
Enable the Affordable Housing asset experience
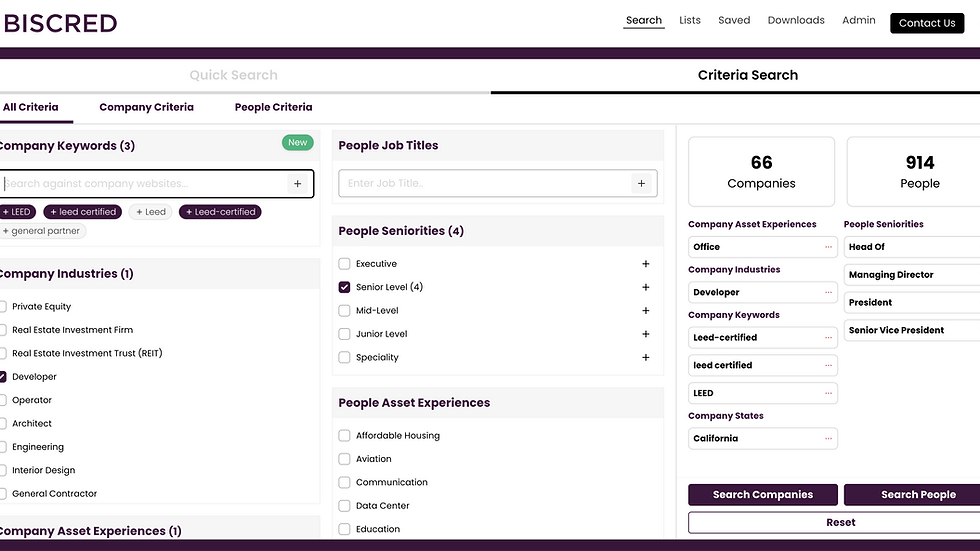point(344,436)
